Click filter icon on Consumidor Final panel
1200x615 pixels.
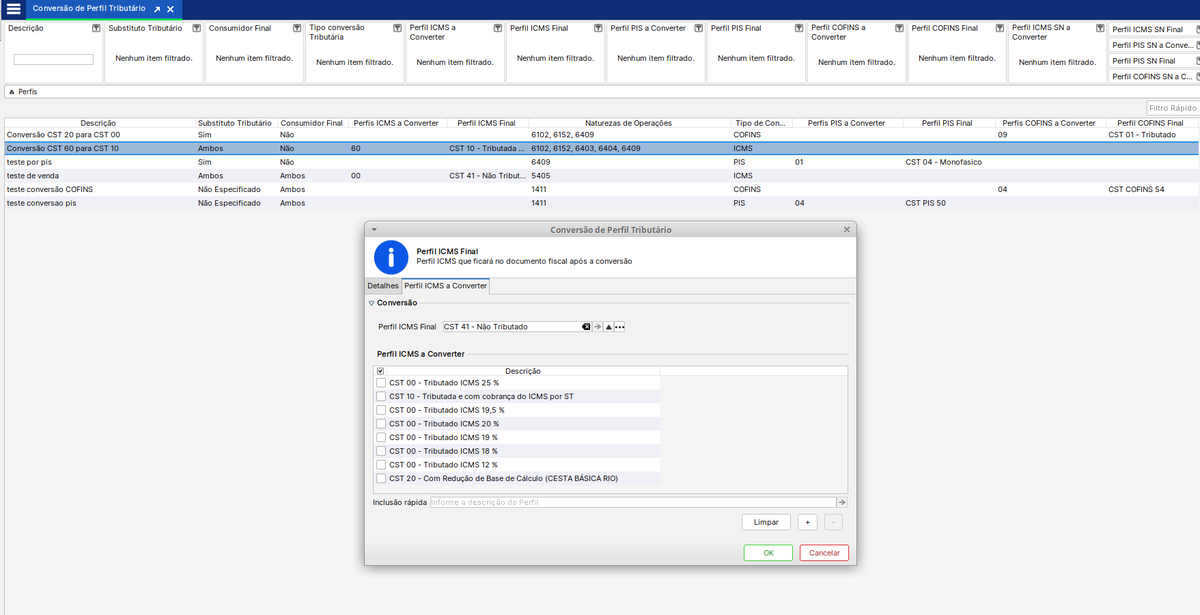296,29
